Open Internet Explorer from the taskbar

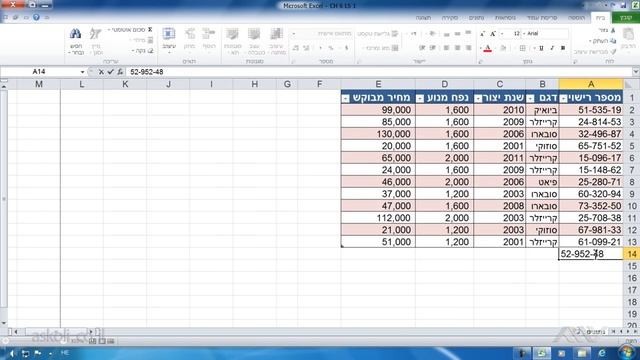[602, 353]
